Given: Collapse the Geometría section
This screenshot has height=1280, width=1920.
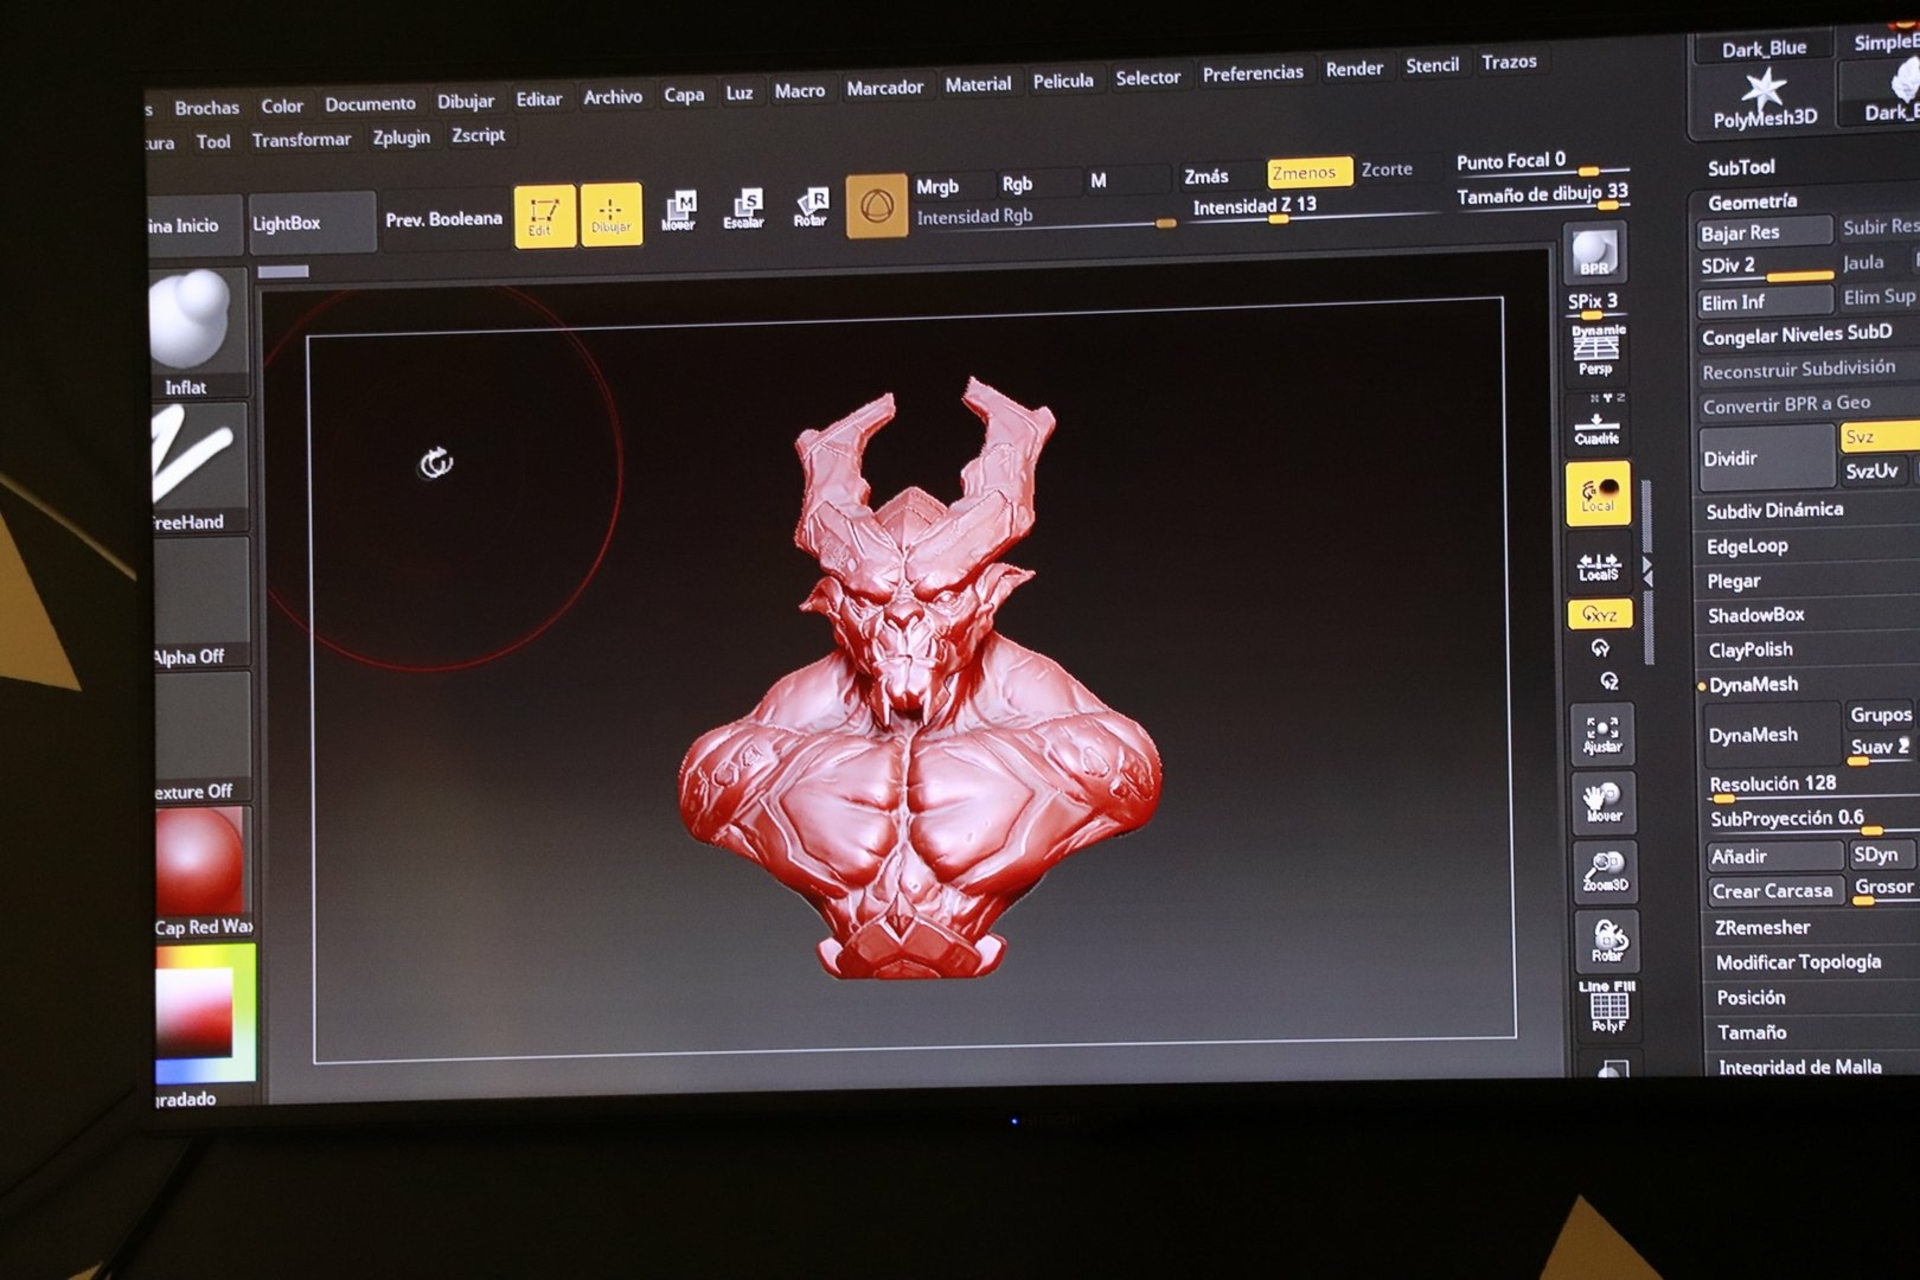Looking at the screenshot, I should pyautogui.click(x=1753, y=202).
